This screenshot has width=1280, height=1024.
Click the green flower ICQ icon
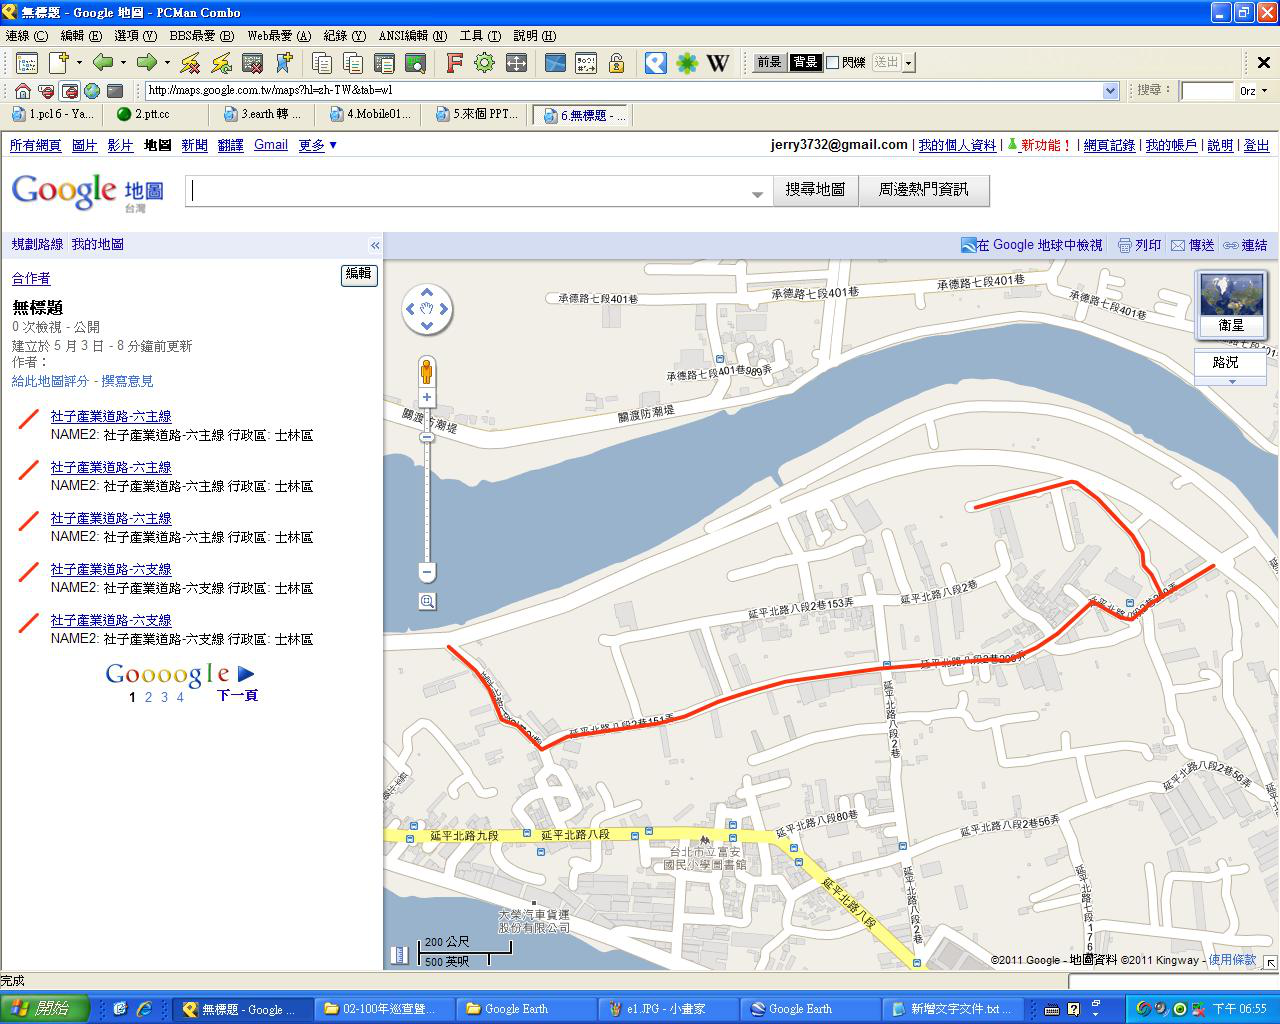point(687,63)
